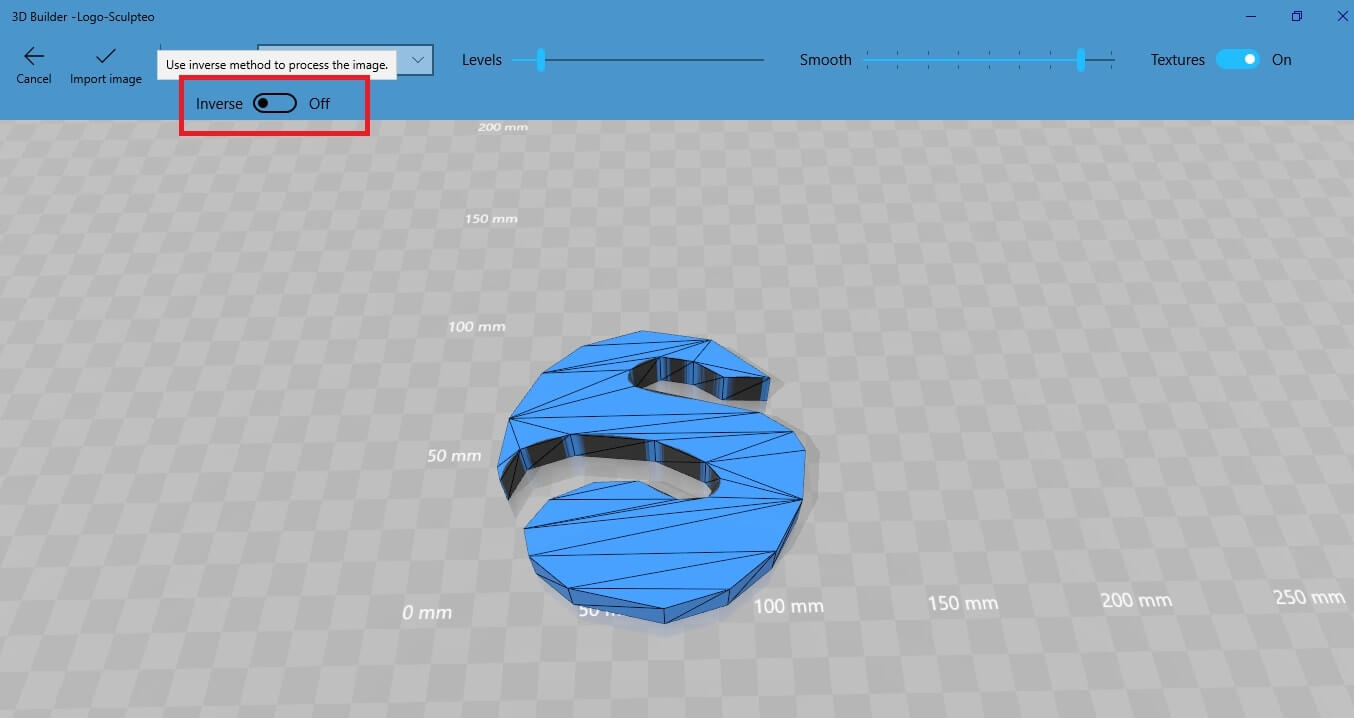Click the Smooth slider handle

[1081, 60]
